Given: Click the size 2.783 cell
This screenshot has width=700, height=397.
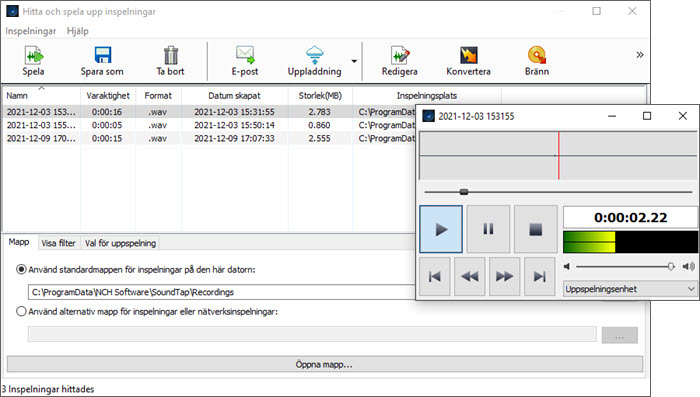Looking at the screenshot, I should point(320,112).
